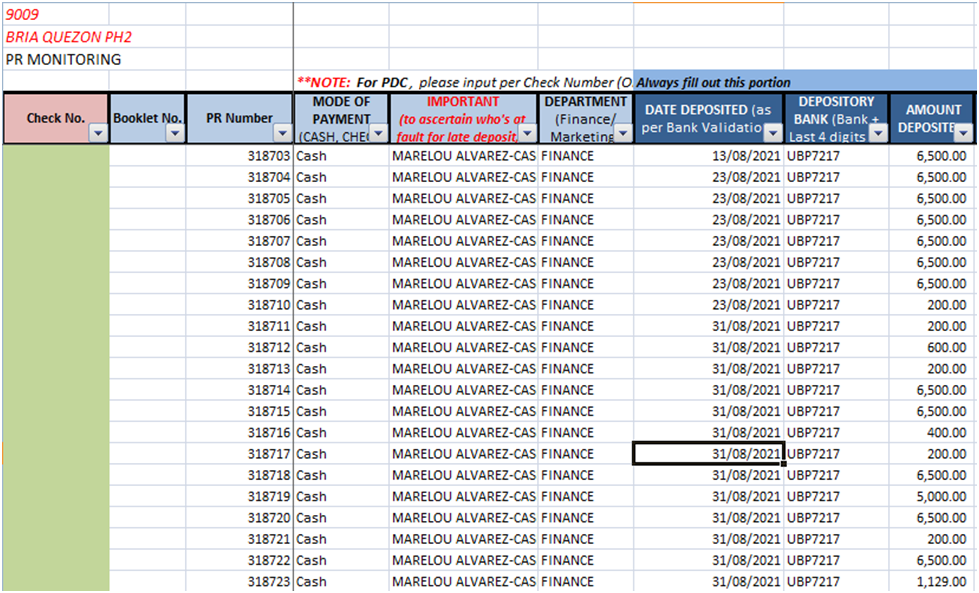This screenshot has width=979, height=593.
Task: Open the IMPORTANT column filter dropdown
Action: coord(528,132)
